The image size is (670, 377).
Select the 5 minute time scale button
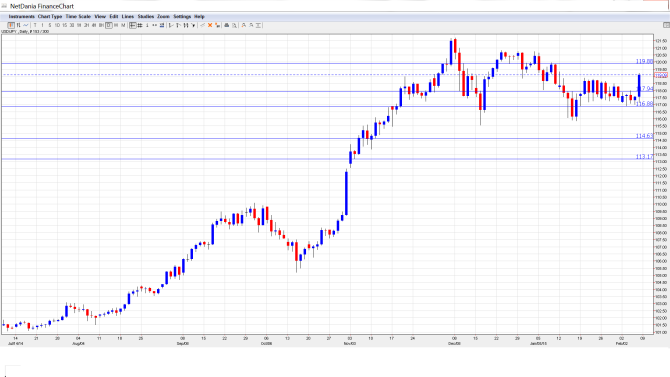click(50, 25)
